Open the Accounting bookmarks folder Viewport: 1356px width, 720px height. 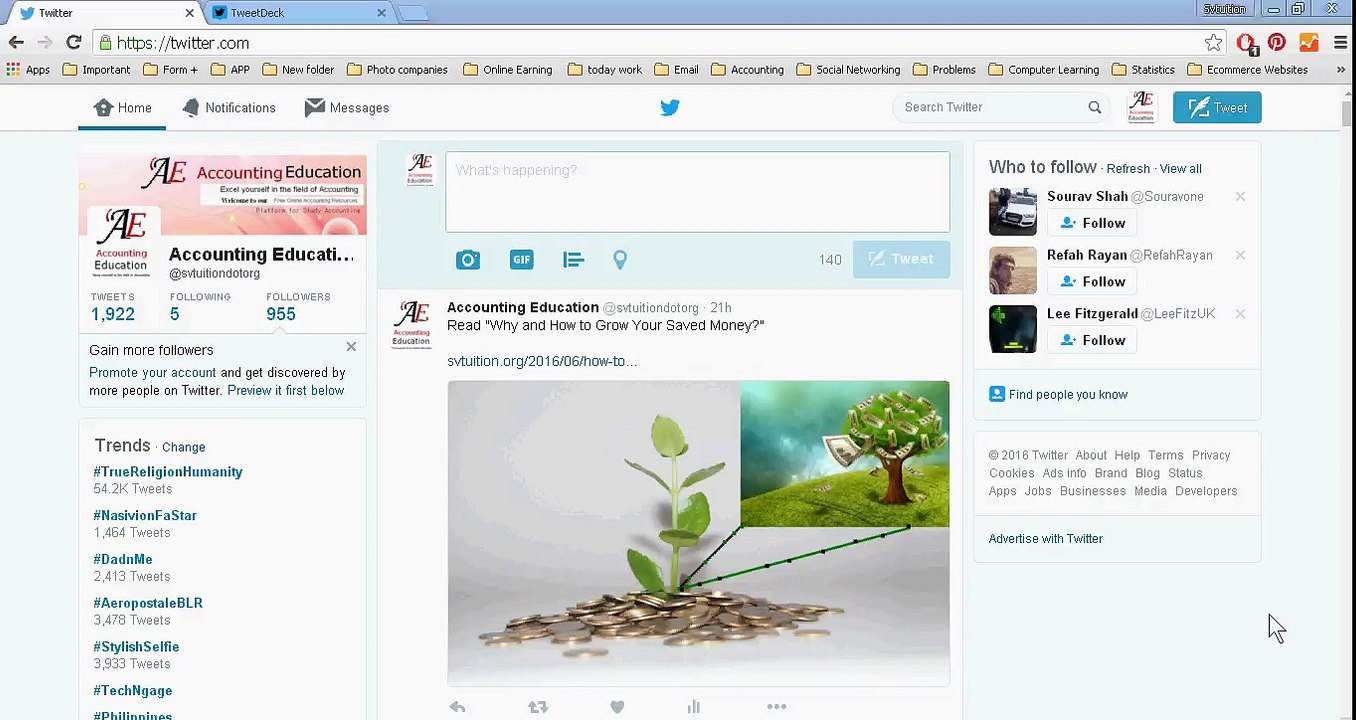[746, 70]
